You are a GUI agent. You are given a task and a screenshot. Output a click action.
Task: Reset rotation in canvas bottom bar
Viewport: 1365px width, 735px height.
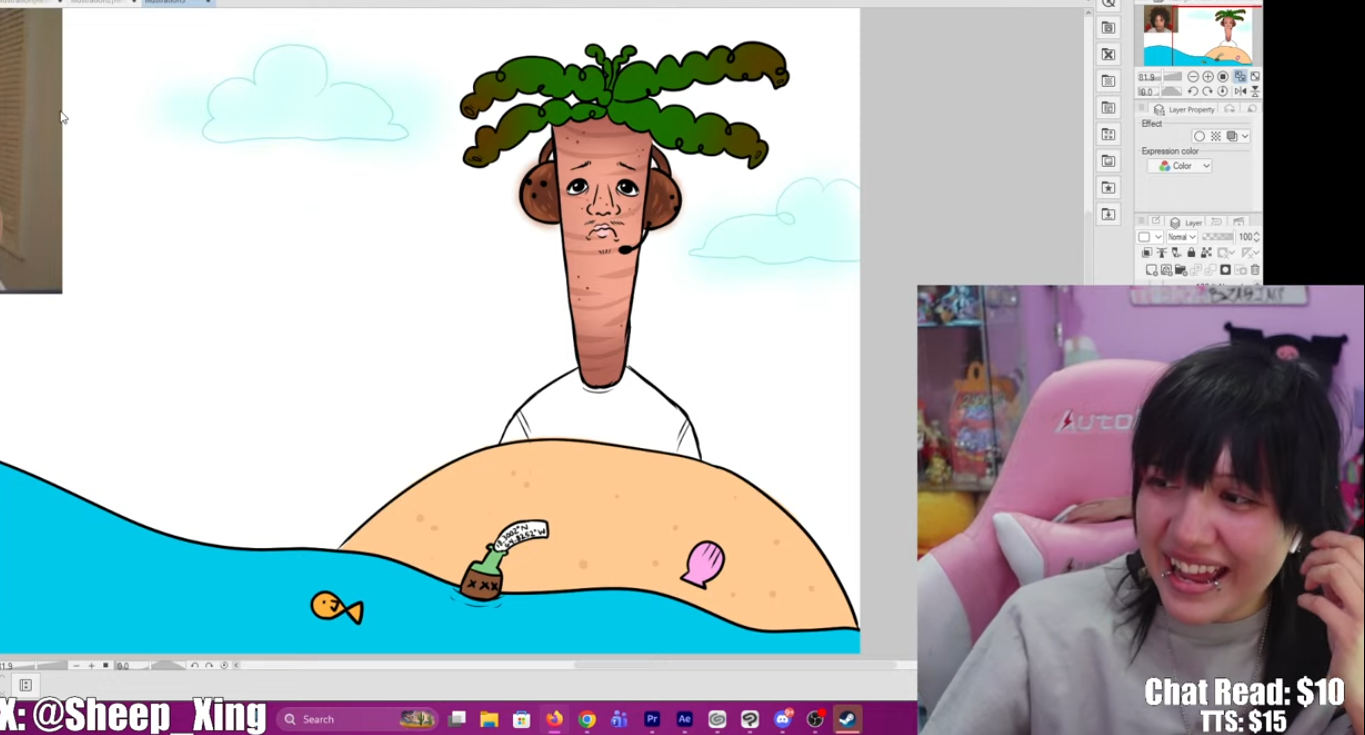[x=224, y=665]
